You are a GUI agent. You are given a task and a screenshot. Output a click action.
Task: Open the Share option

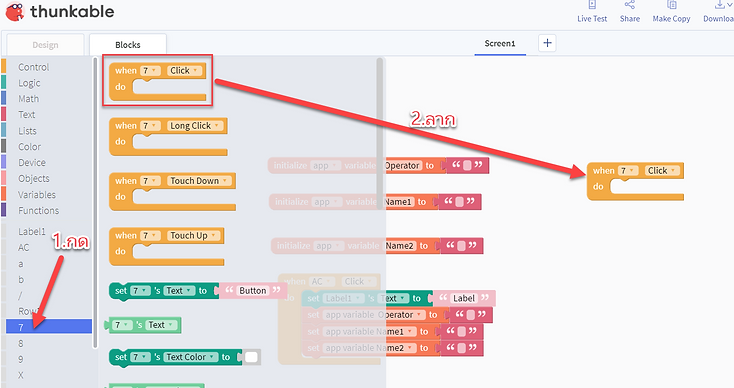(x=630, y=12)
